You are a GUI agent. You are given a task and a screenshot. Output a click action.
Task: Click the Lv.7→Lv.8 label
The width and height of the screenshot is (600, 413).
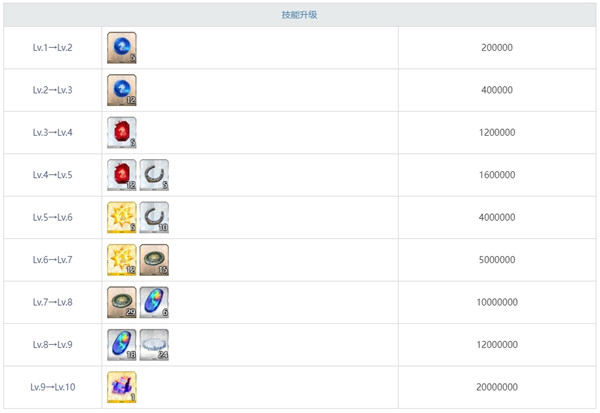pyautogui.click(x=52, y=303)
